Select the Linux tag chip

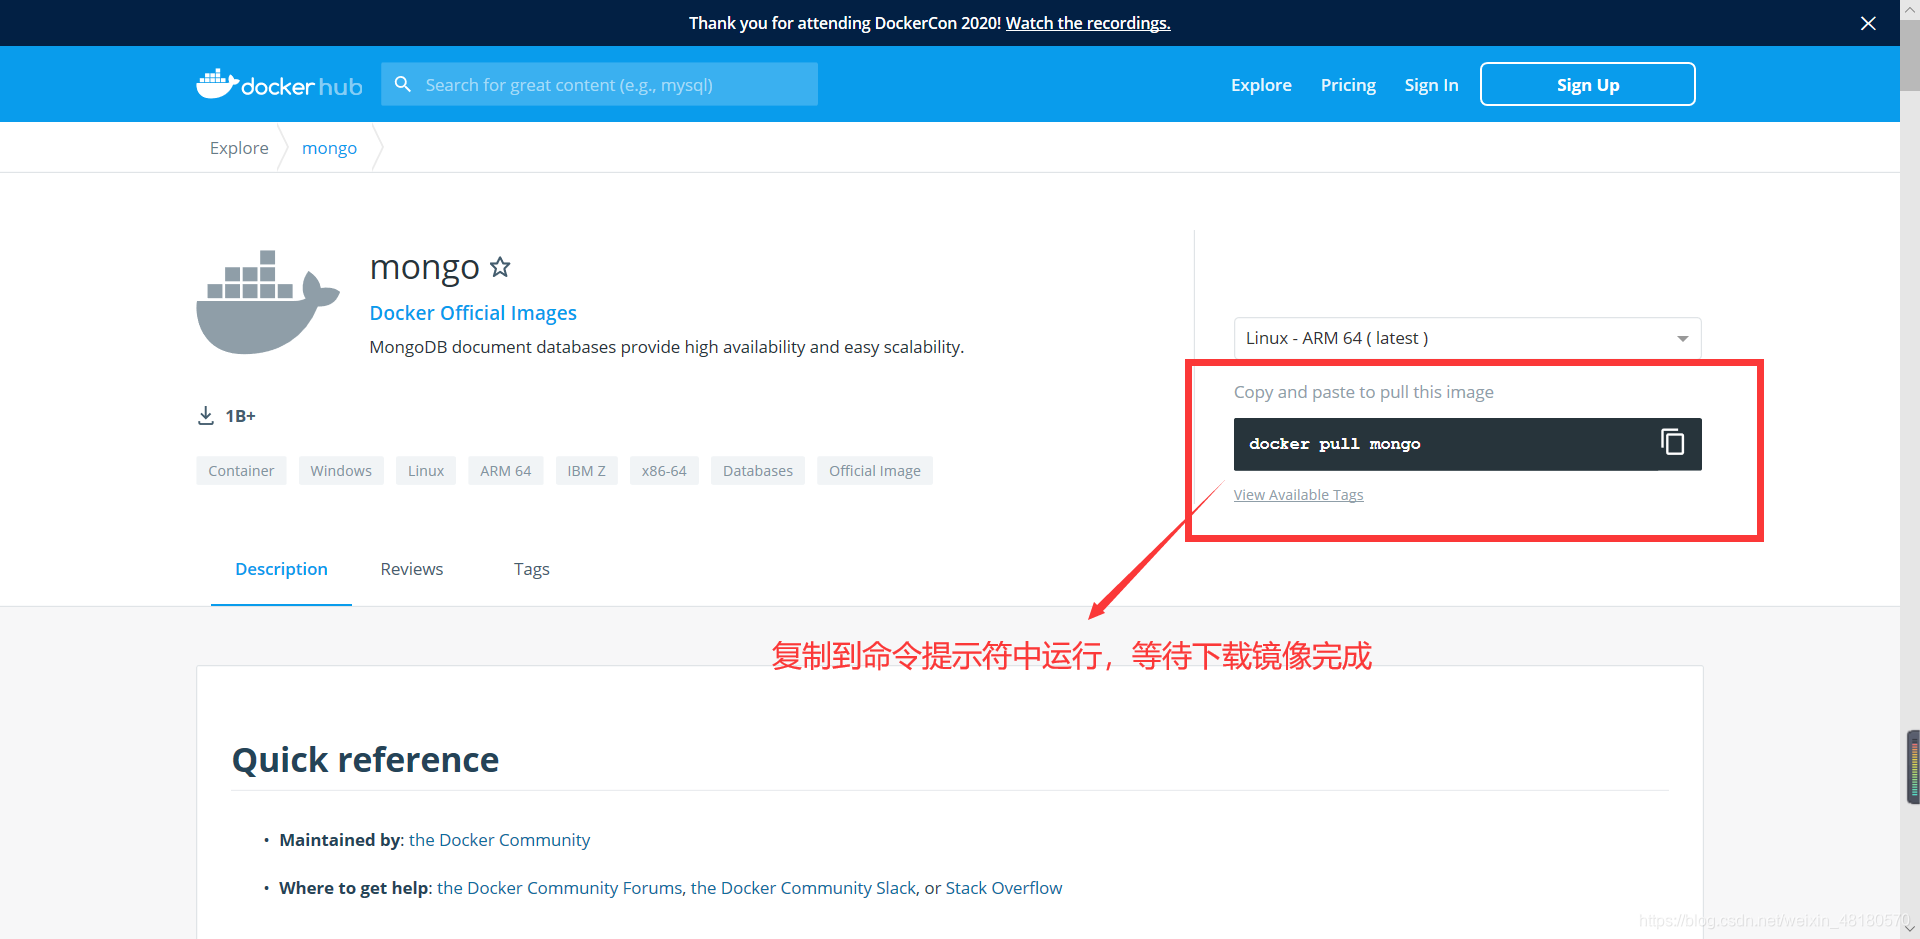click(x=426, y=471)
